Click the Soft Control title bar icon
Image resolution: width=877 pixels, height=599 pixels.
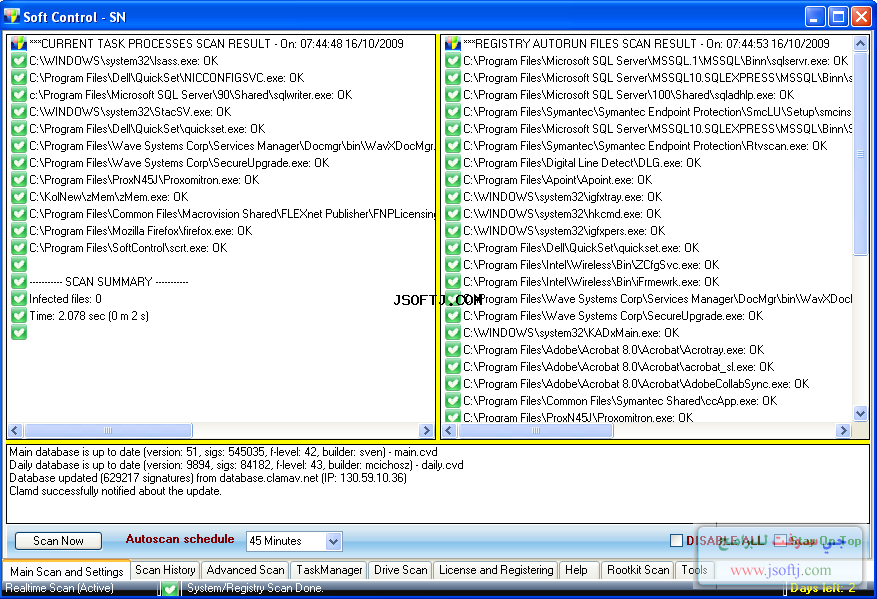pyautogui.click(x=11, y=16)
